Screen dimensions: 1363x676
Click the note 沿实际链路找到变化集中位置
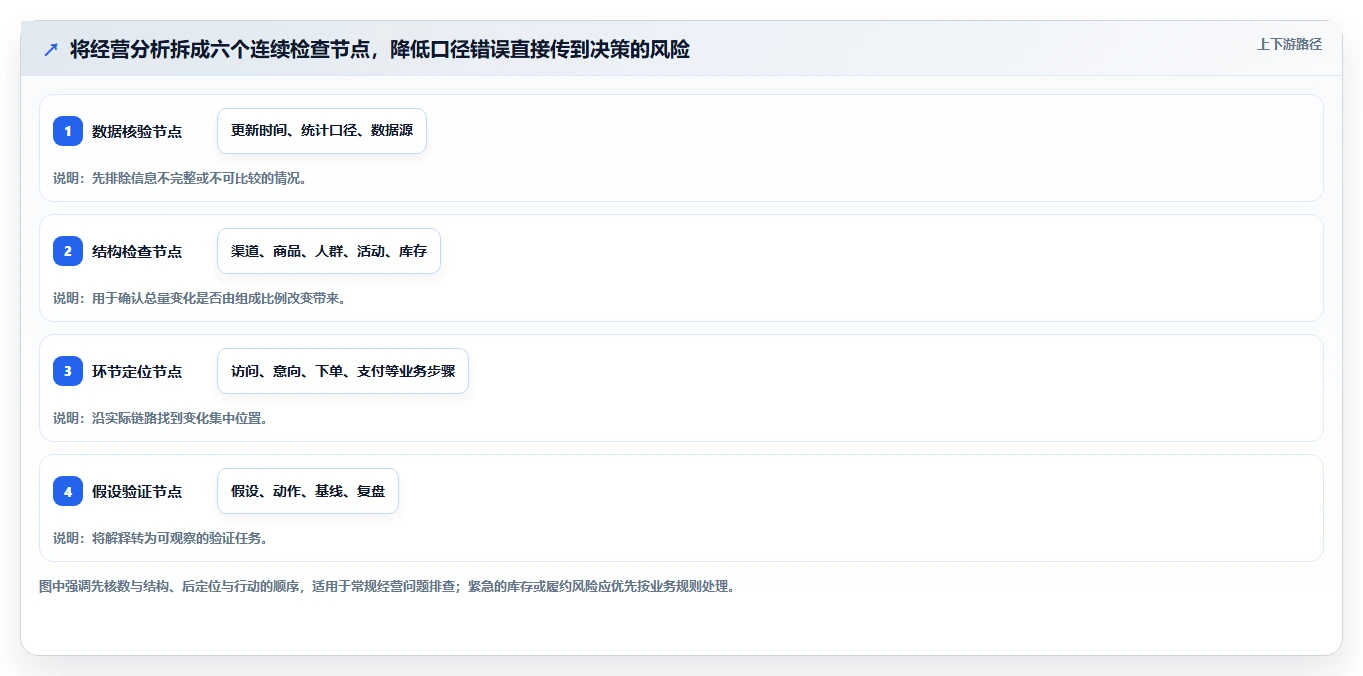(160, 418)
